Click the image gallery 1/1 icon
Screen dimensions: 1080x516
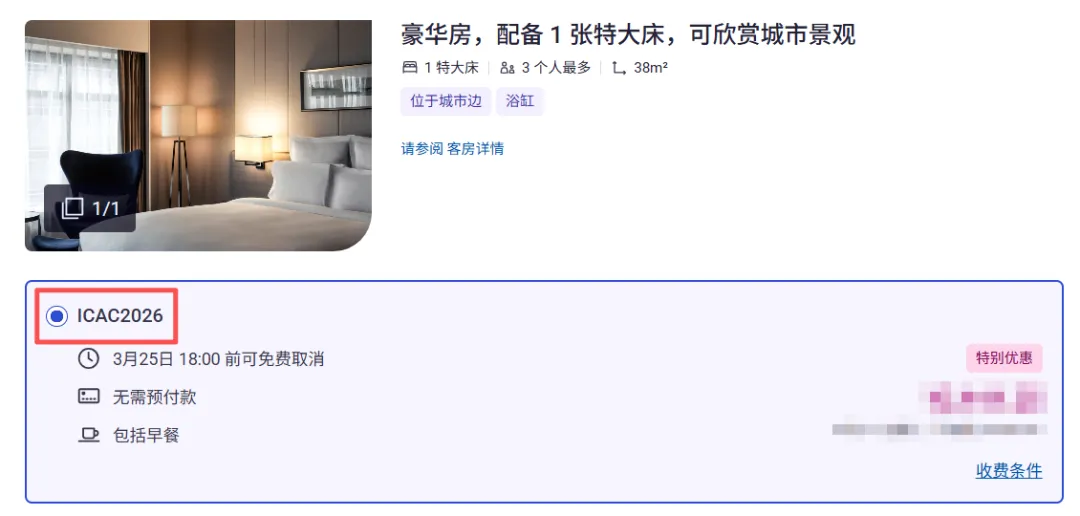(90, 208)
